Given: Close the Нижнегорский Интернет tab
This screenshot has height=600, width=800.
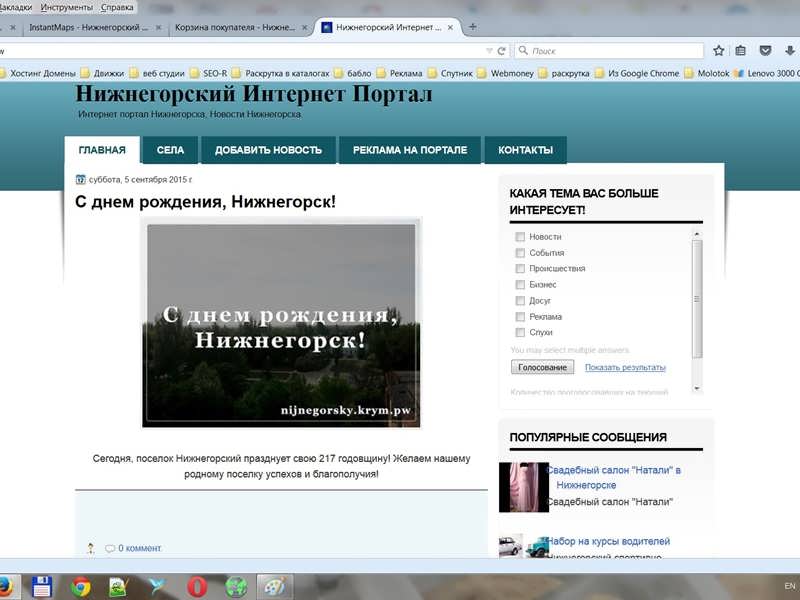Looking at the screenshot, I should click(x=450, y=28).
